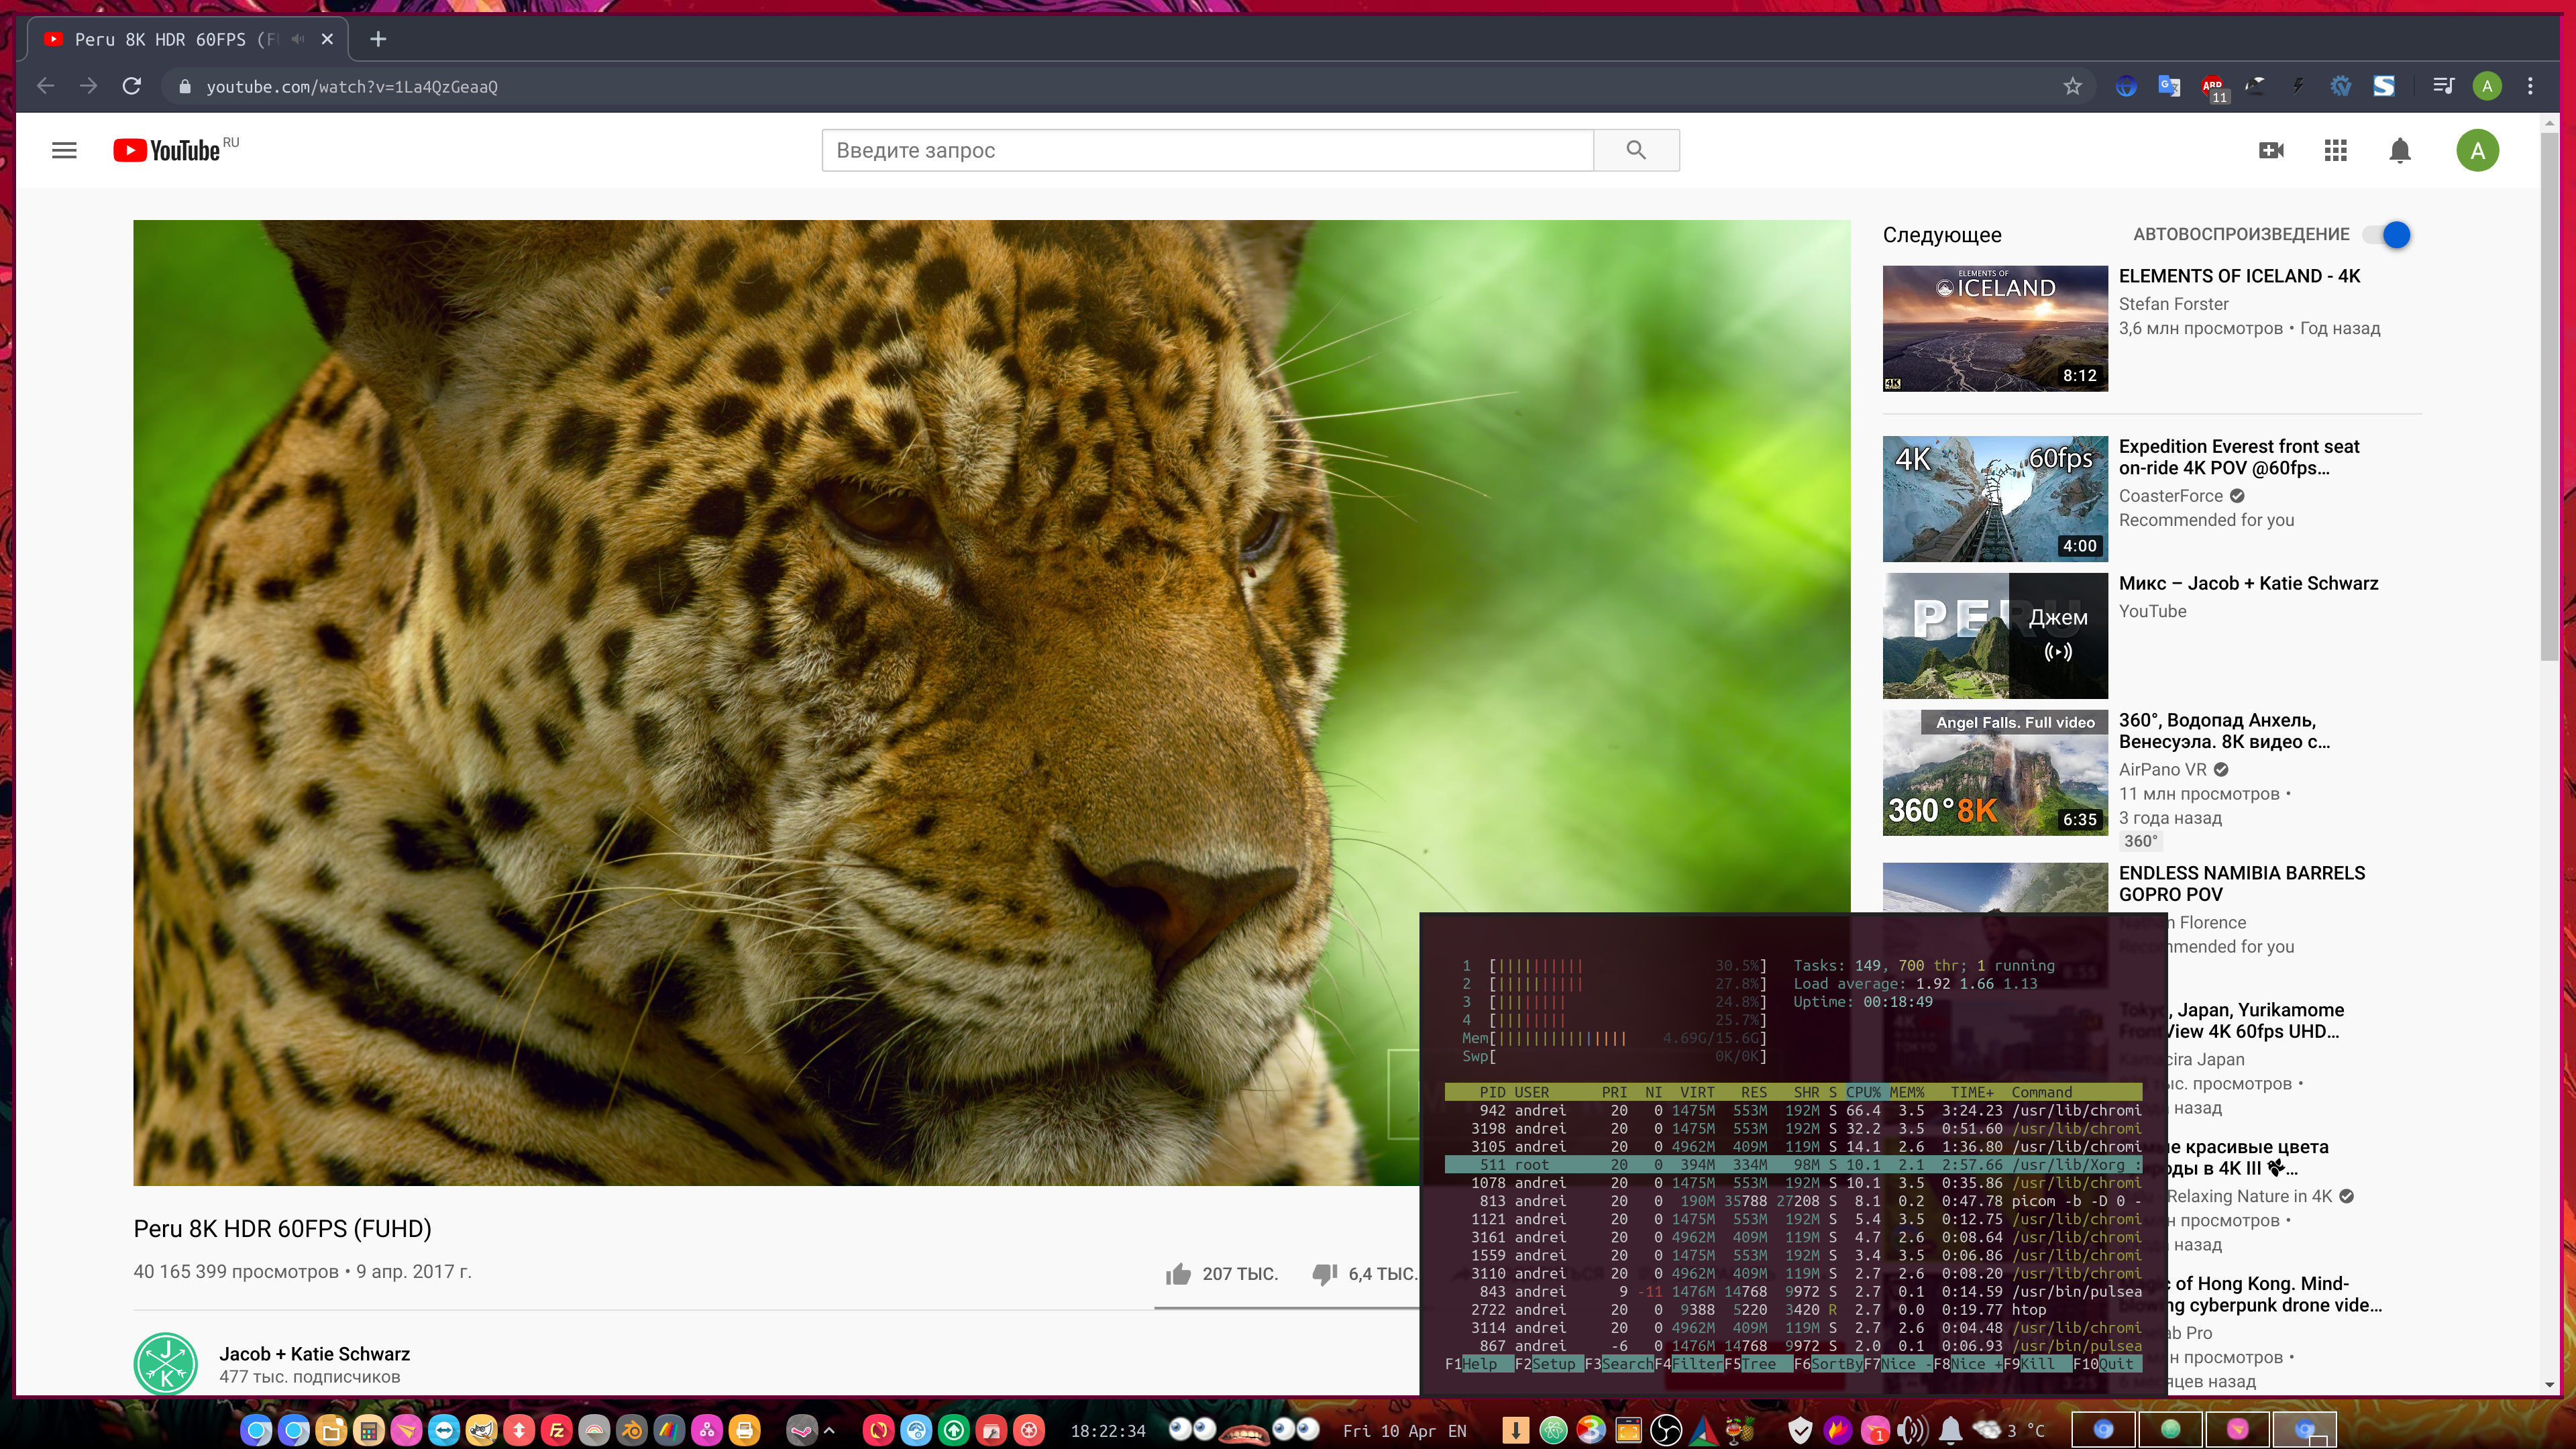Like the video with thumbs up
The width and height of the screenshot is (2576, 1449).
(1178, 1273)
